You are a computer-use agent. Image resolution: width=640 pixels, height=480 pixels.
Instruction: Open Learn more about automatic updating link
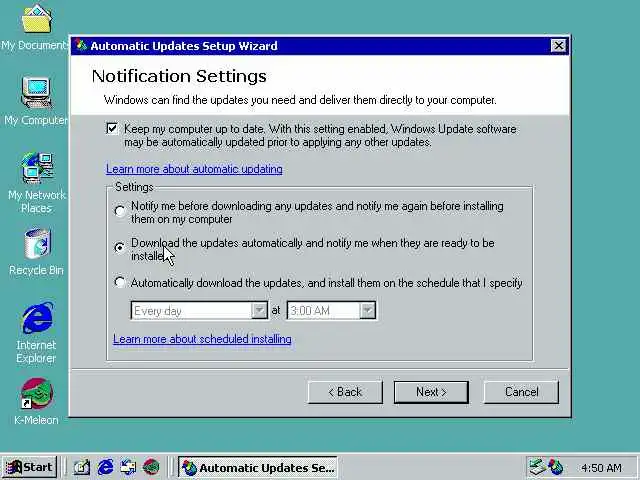tap(194, 169)
